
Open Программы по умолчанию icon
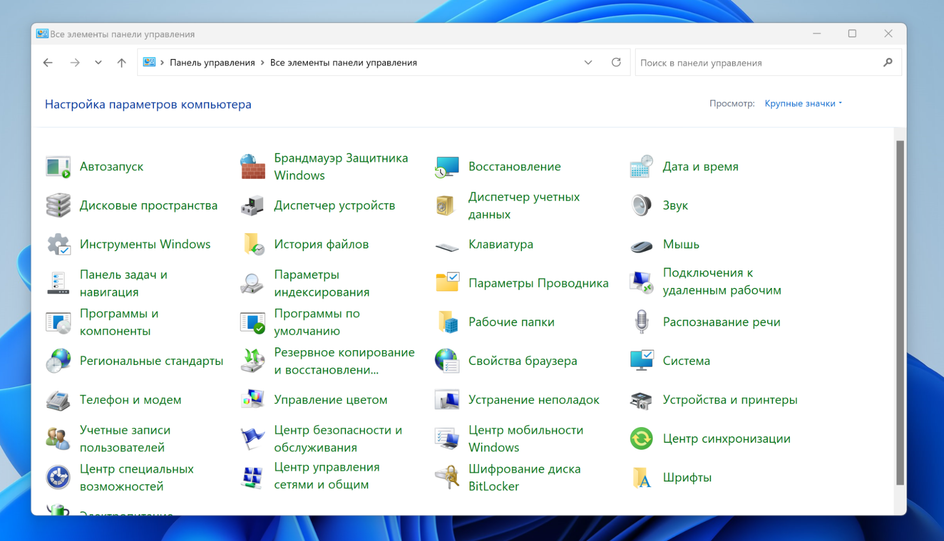[x=252, y=322]
